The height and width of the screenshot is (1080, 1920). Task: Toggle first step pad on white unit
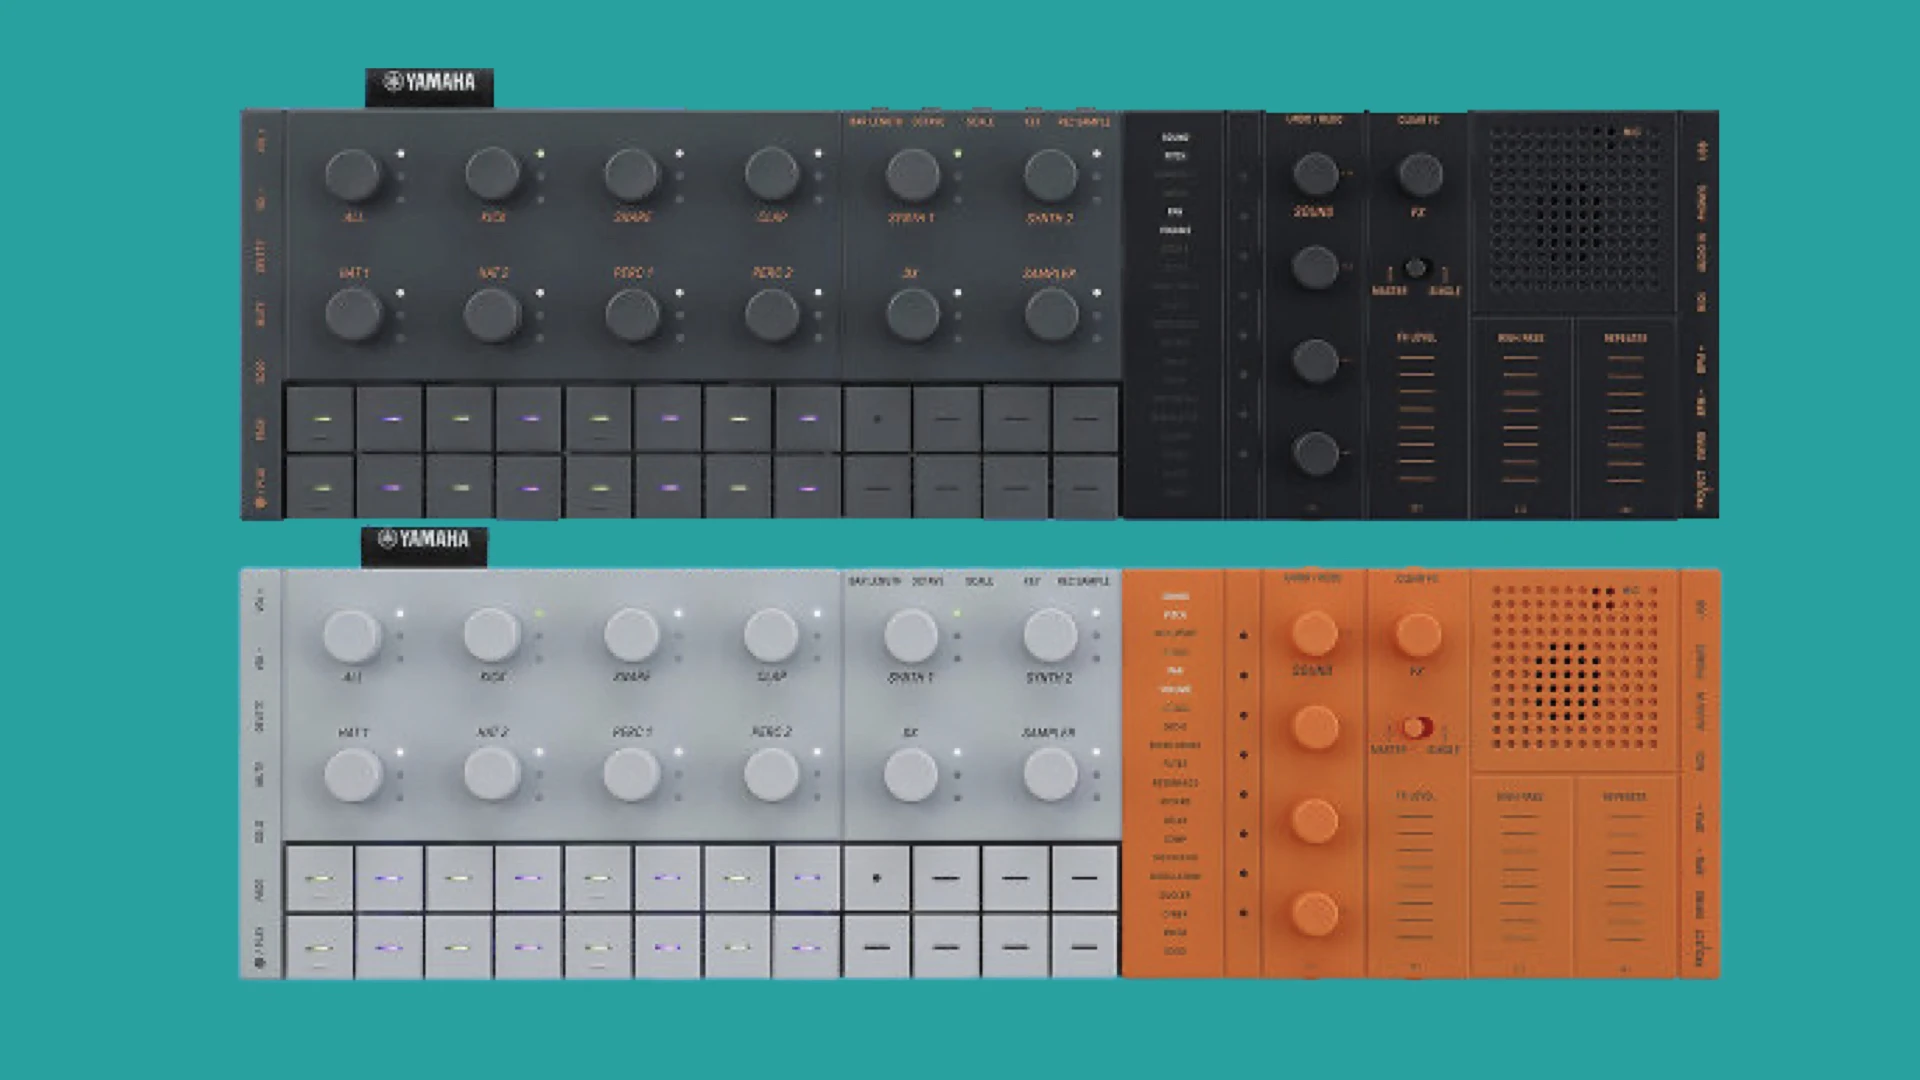point(320,878)
